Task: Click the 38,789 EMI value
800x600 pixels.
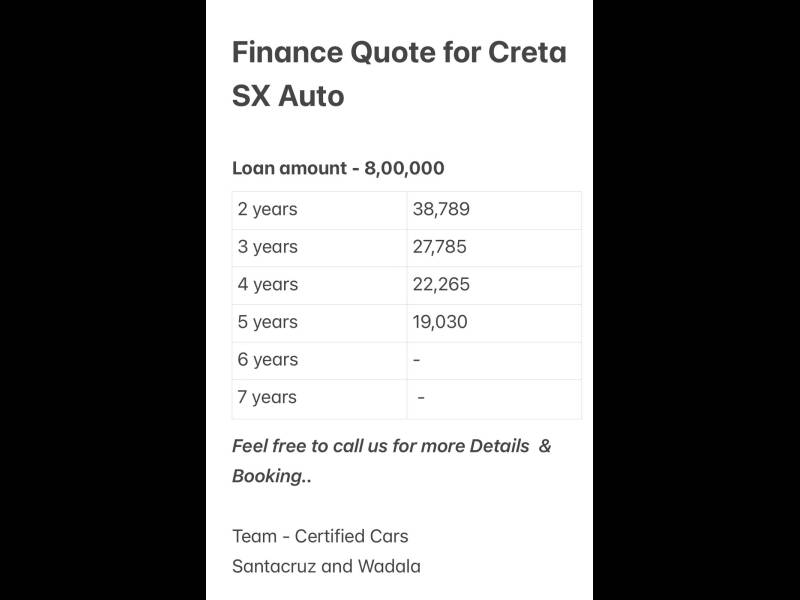Action: pyautogui.click(x=441, y=210)
